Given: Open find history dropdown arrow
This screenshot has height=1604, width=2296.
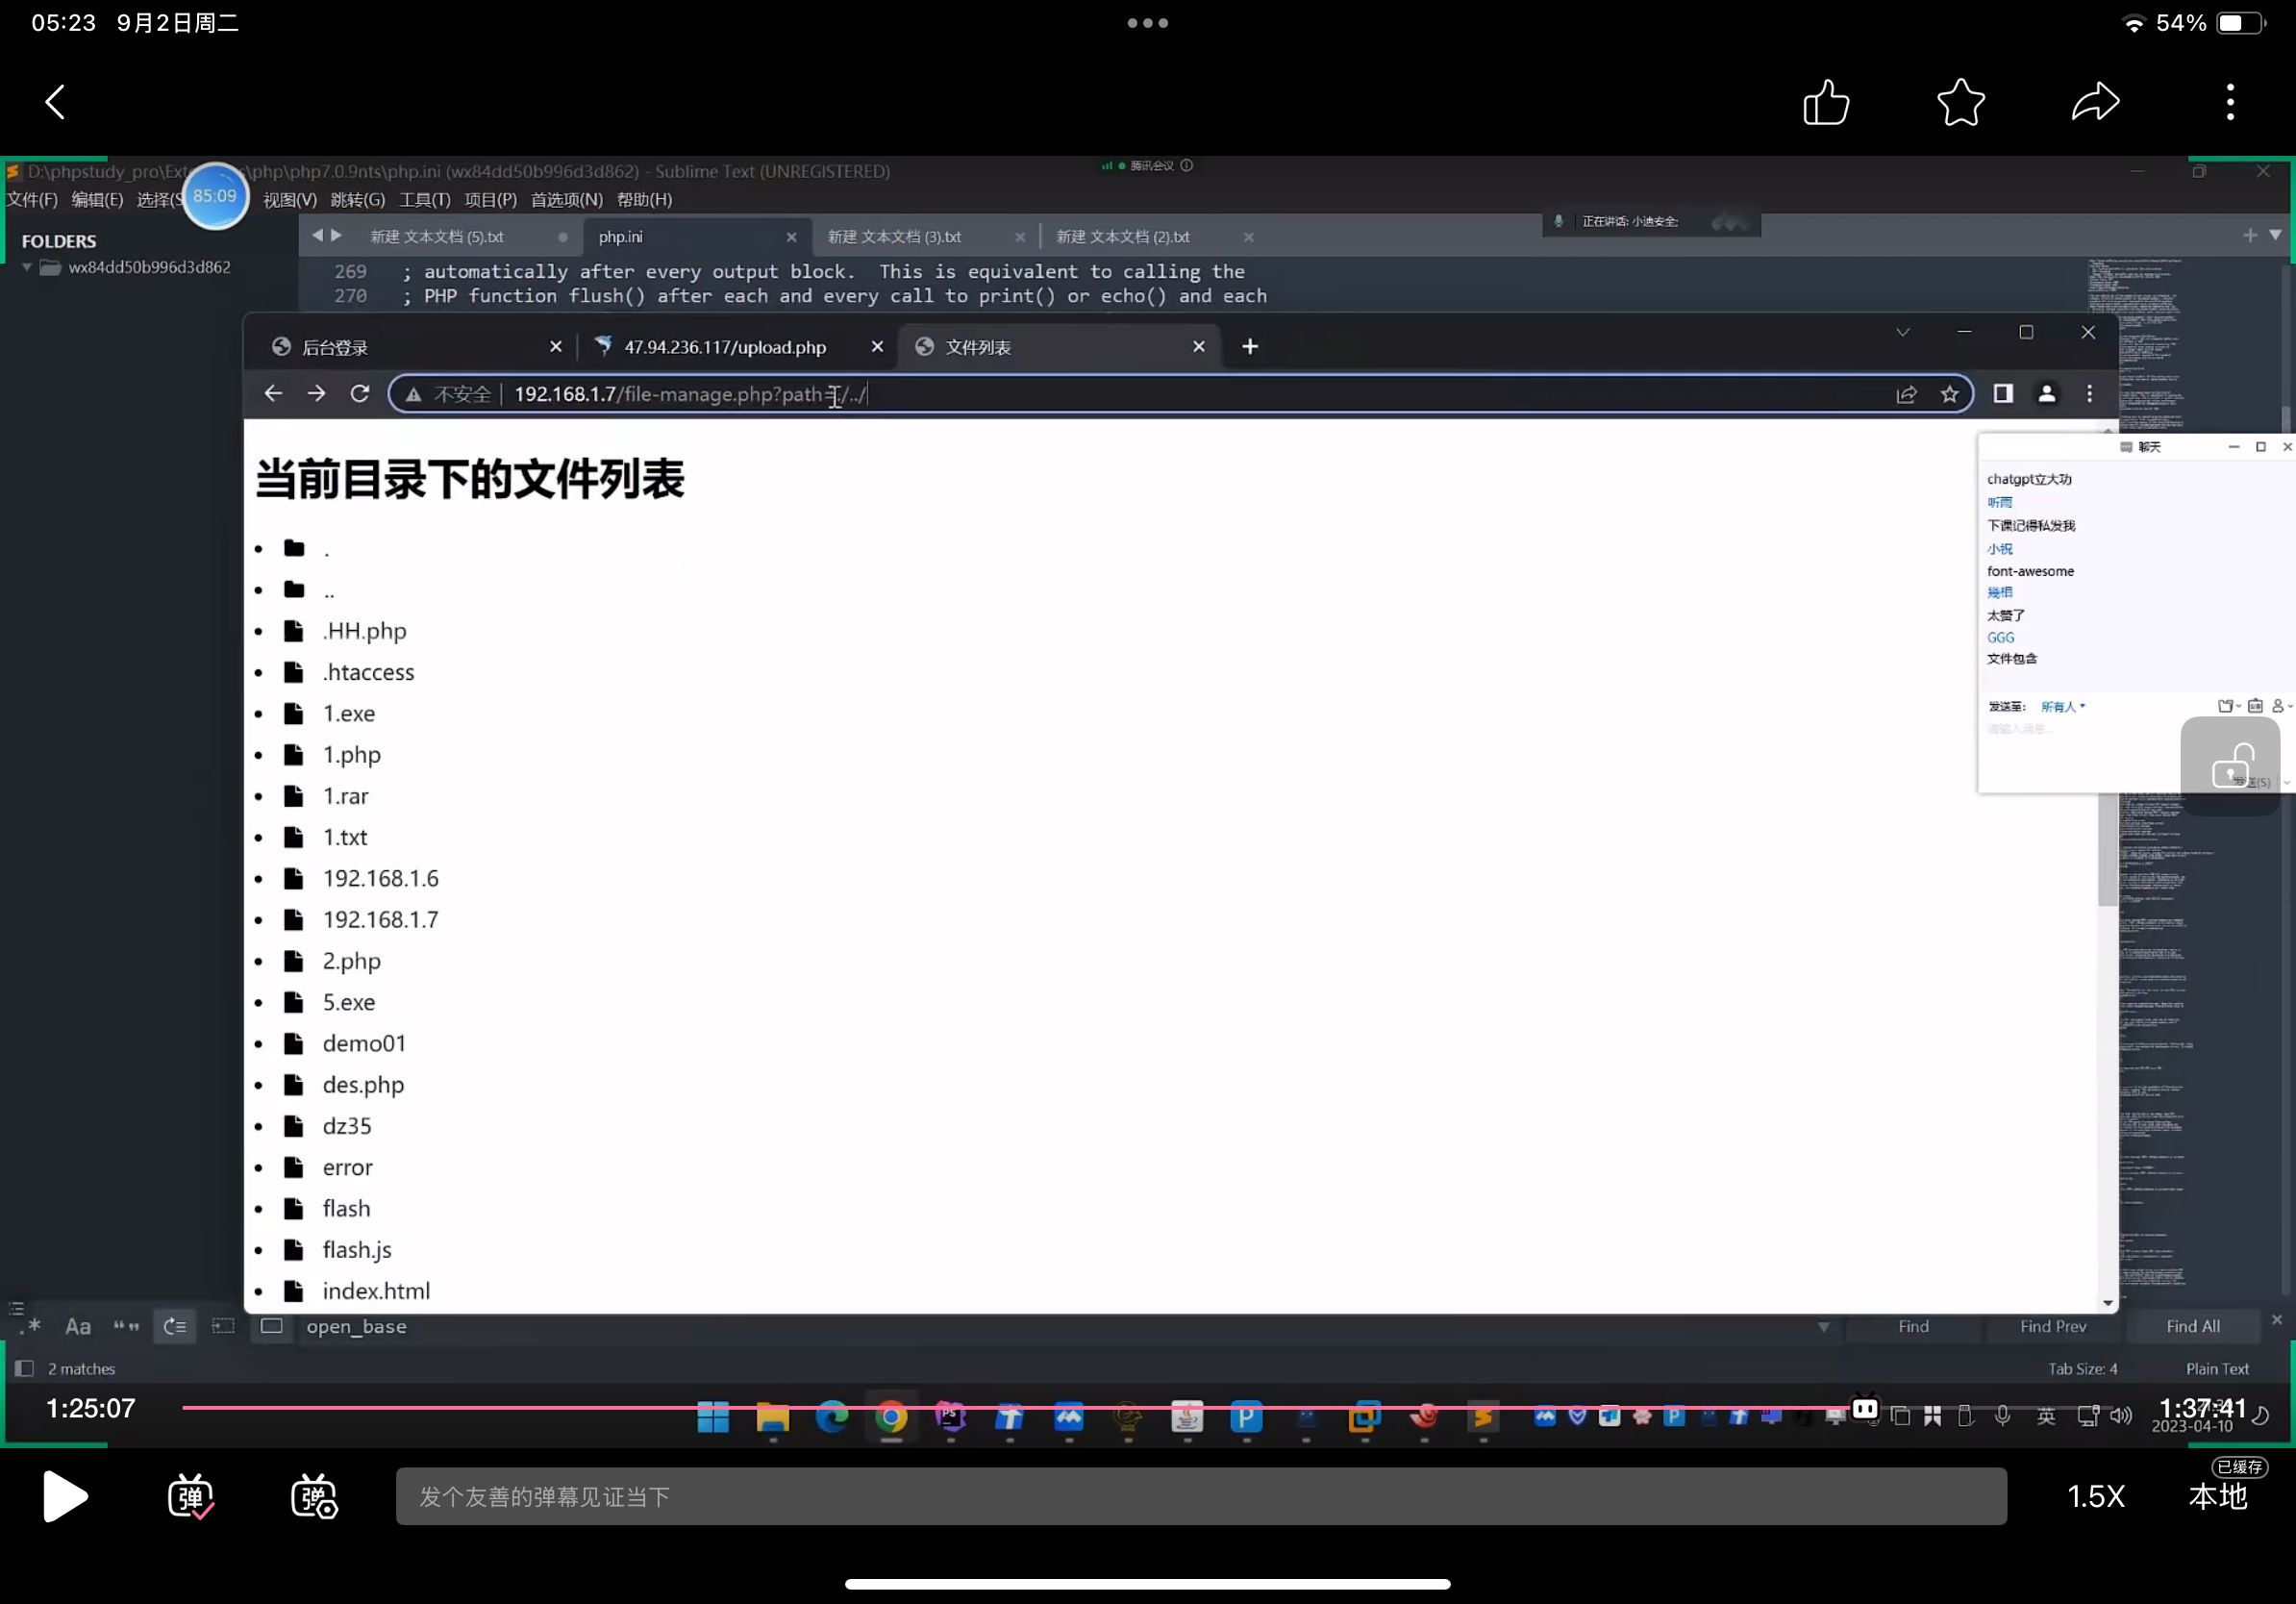Looking at the screenshot, I should [x=1823, y=1327].
